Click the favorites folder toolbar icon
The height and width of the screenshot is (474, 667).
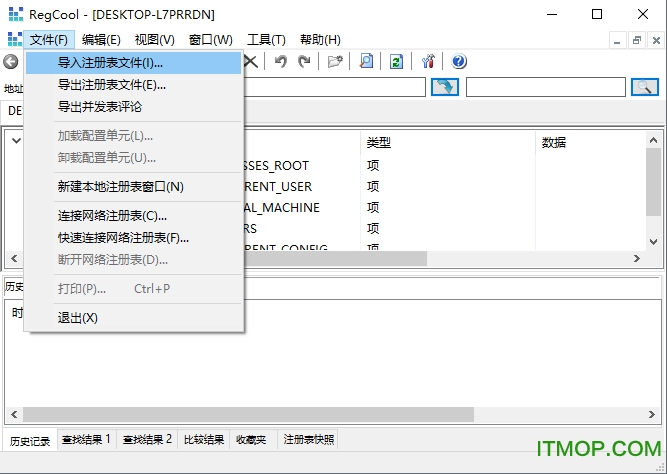pyautogui.click(x=335, y=62)
